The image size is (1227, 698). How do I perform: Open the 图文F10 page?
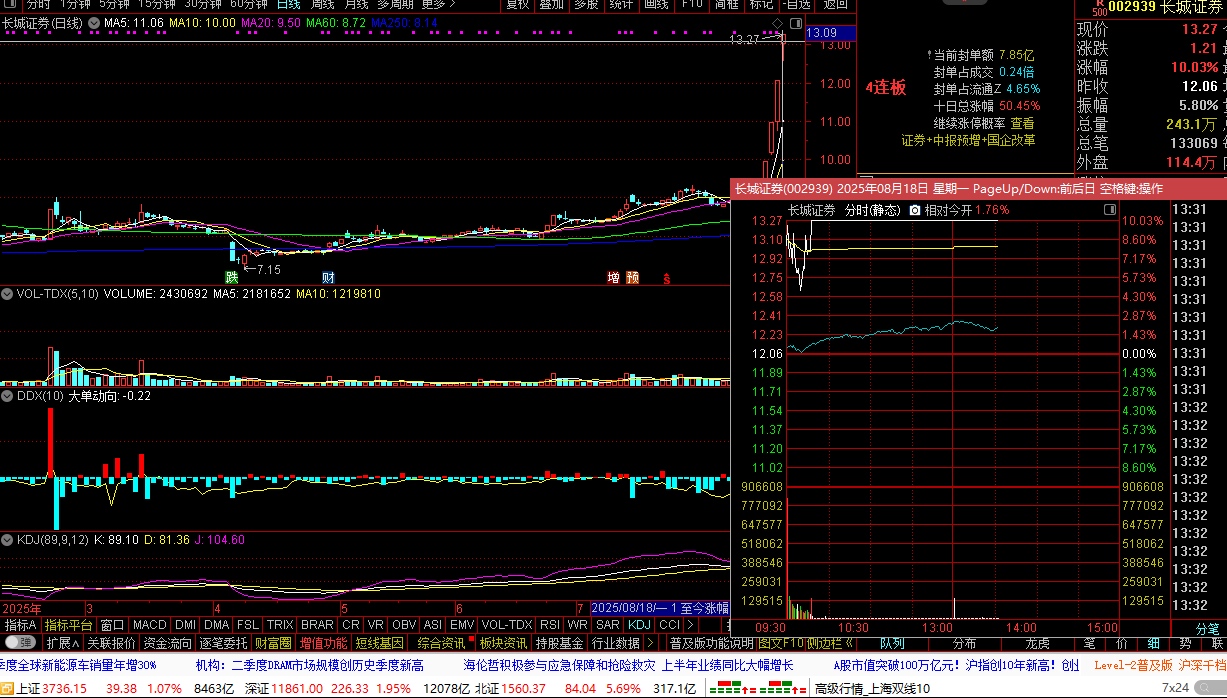pyautogui.click(x=780, y=643)
